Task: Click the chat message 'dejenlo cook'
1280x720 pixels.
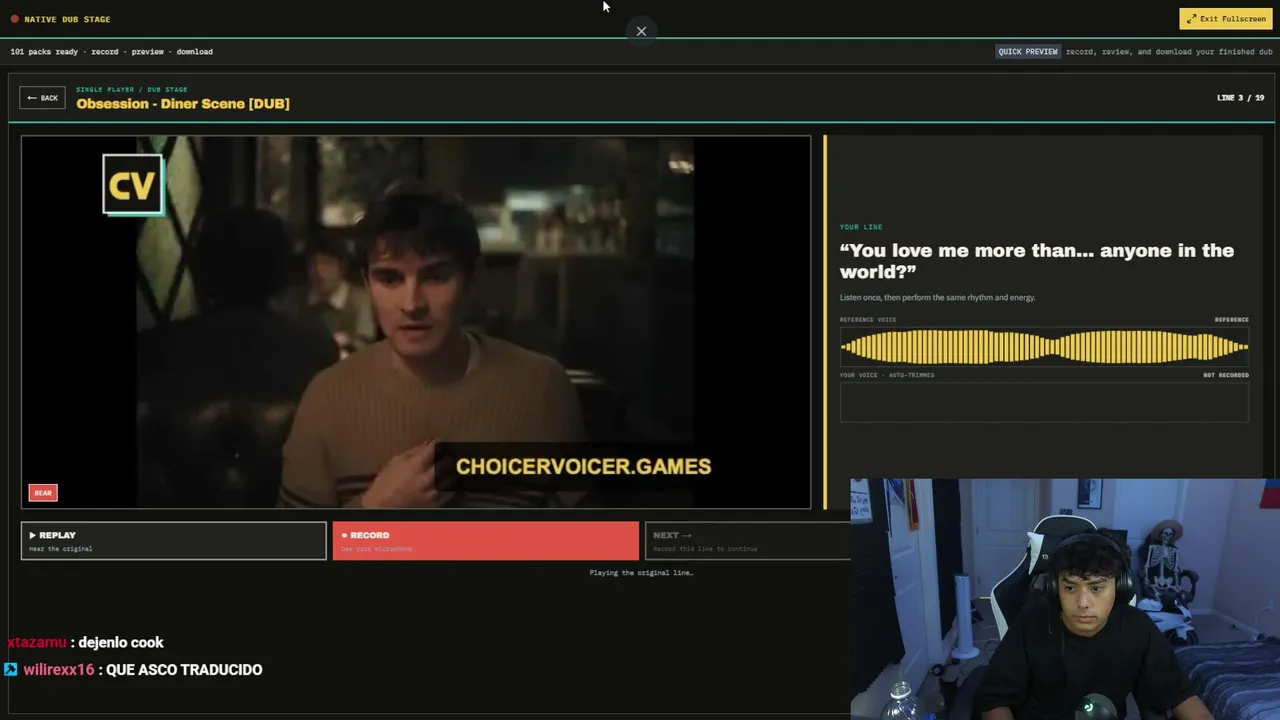Action: pyautogui.click(x=121, y=643)
